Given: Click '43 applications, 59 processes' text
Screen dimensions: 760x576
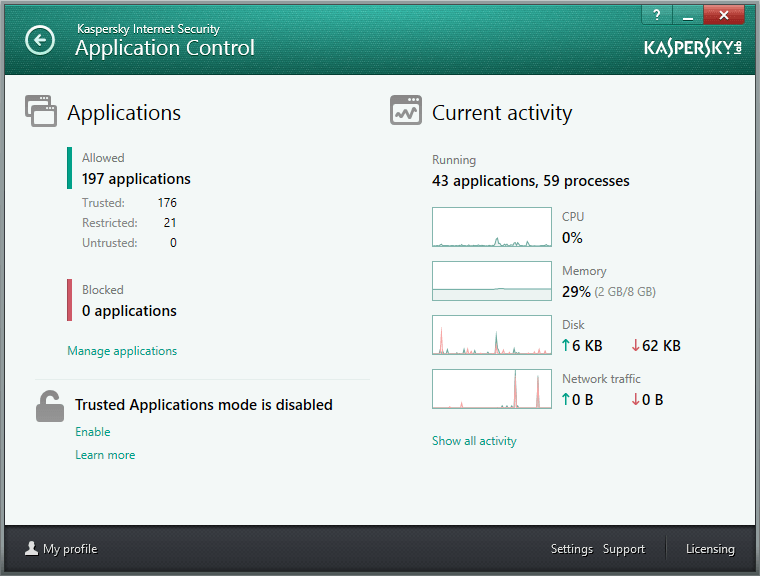Looking at the screenshot, I should tap(531, 181).
